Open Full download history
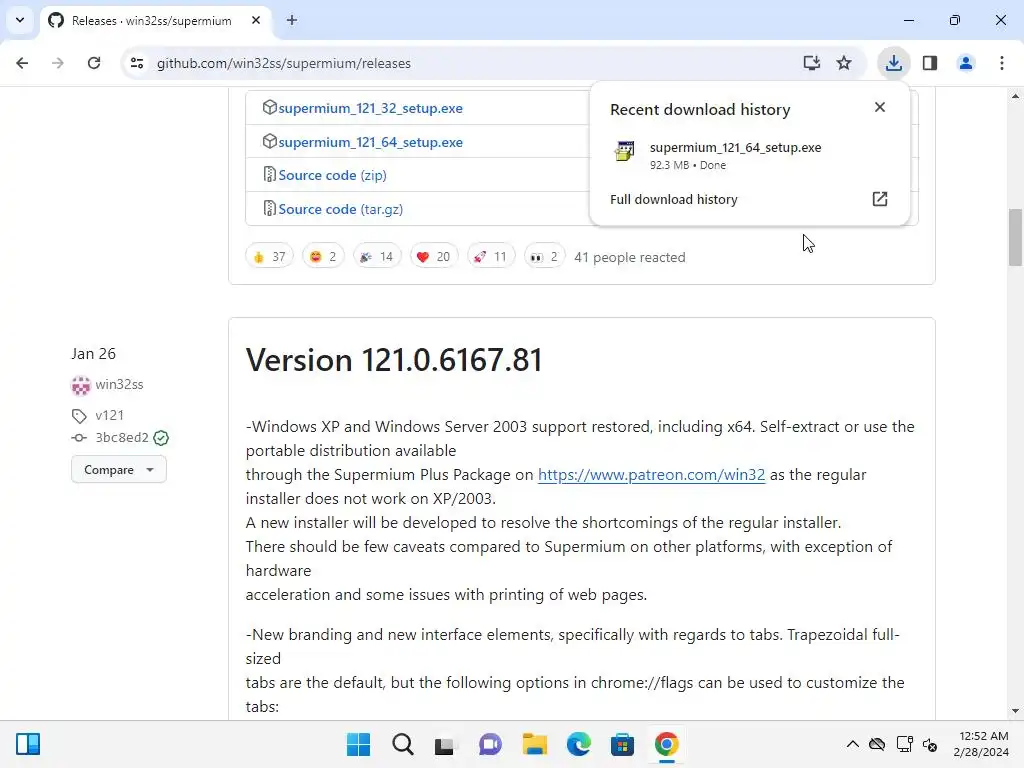 coord(673,199)
